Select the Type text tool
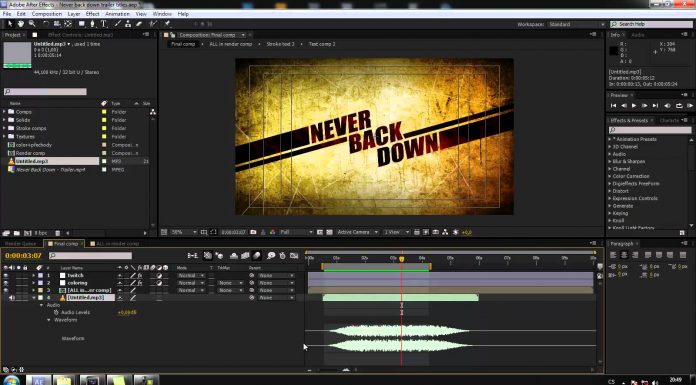 (x=103, y=24)
